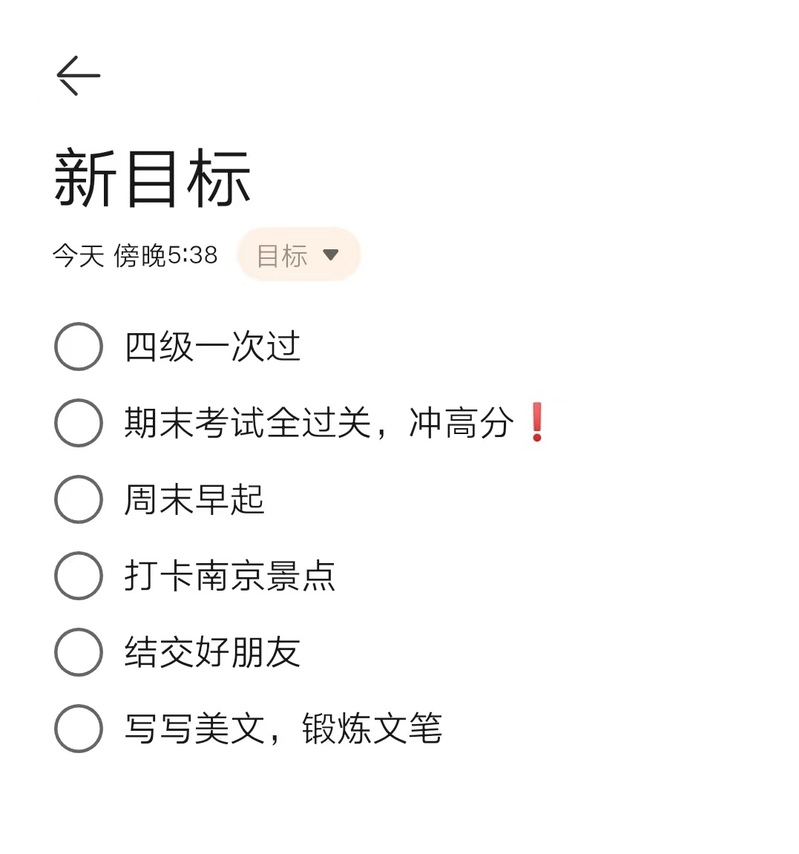
Task: Tap the 今天 傍晚5:38 timestamp
Action: click(x=135, y=255)
